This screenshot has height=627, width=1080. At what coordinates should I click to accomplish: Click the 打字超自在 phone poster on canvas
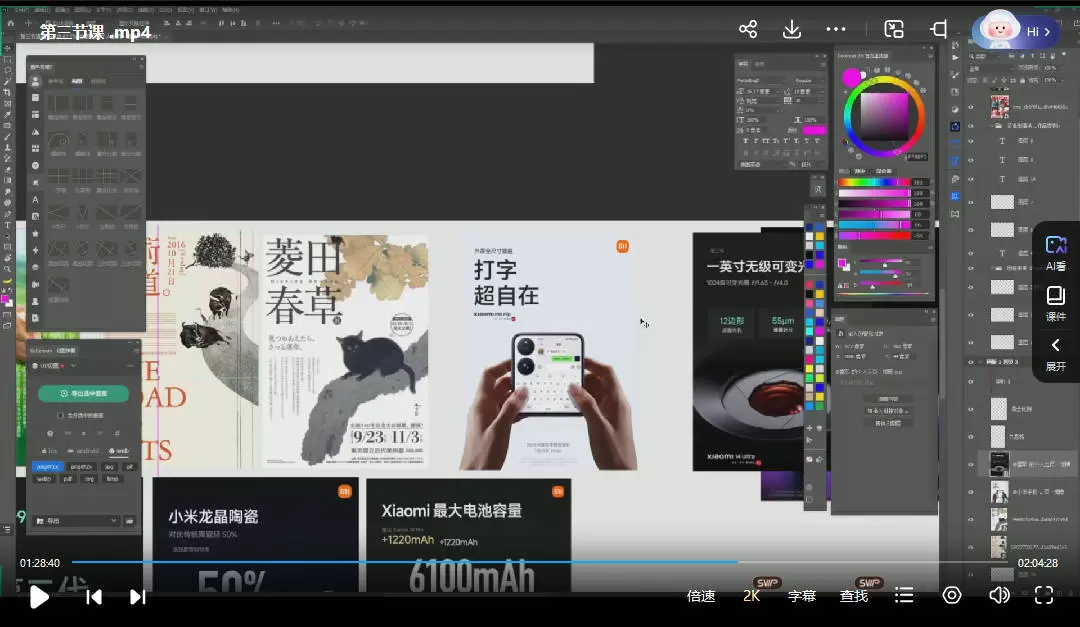548,353
